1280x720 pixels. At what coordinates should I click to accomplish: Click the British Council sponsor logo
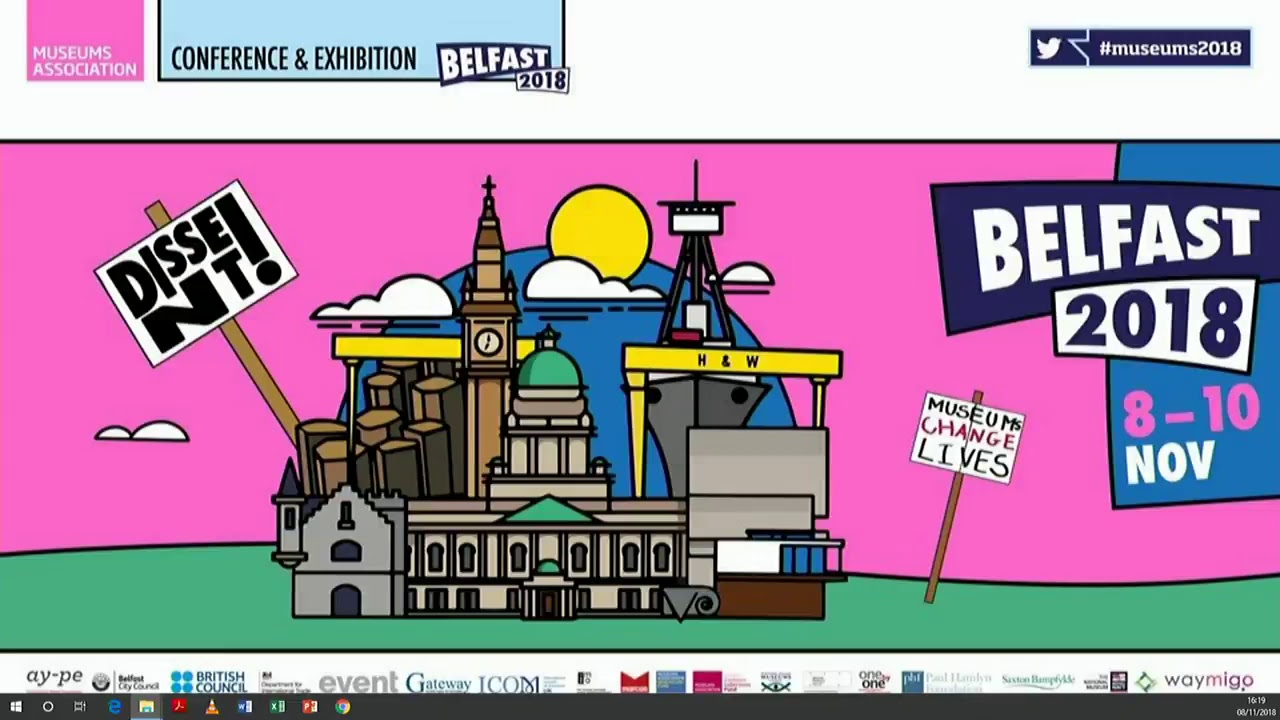(208, 682)
